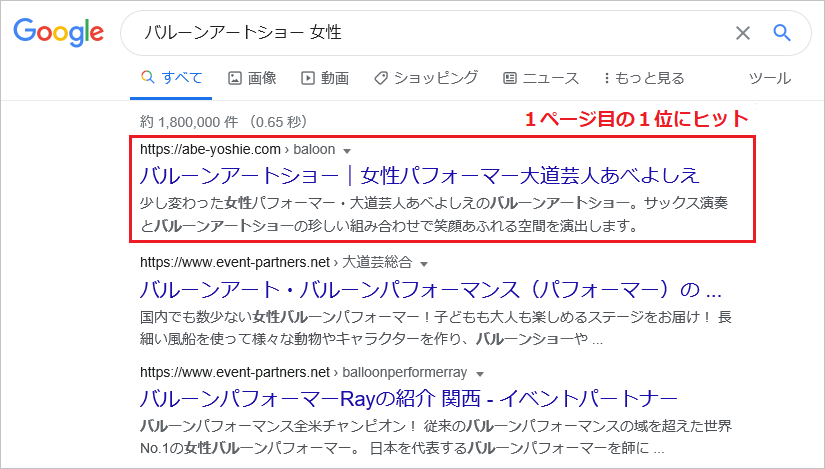Viewport: 825px width, 469px height.
Task: Click the event-partners.net › 大道芸総合 URL
Action: pyautogui.click(x=276, y=262)
